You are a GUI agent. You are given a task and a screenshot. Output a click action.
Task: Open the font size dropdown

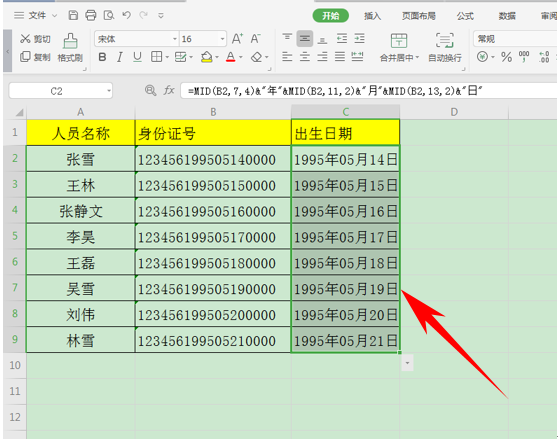tap(222, 39)
